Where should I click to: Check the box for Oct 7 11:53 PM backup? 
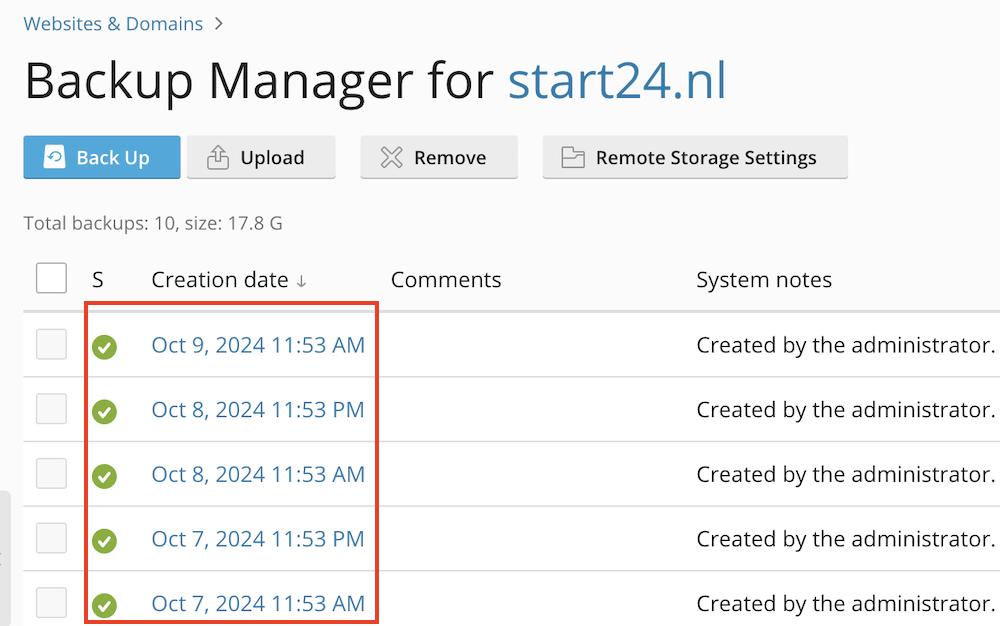click(x=51, y=539)
